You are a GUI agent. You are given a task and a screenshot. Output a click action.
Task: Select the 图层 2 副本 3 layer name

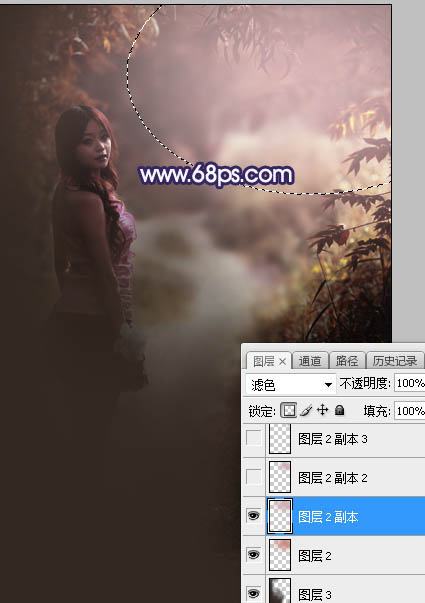pyautogui.click(x=333, y=439)
